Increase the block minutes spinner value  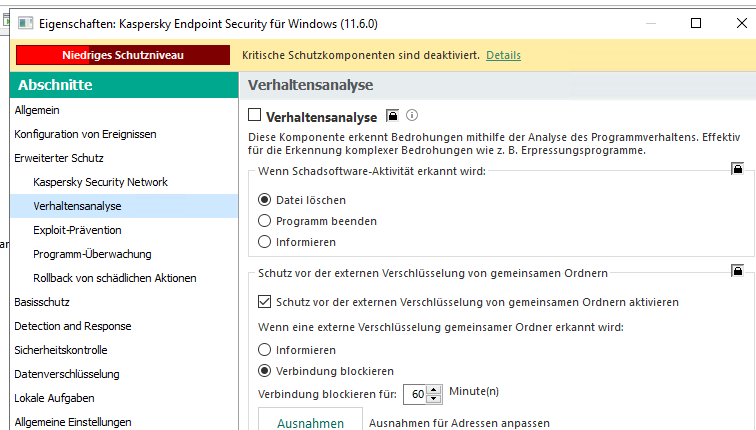tap(434, 389)
